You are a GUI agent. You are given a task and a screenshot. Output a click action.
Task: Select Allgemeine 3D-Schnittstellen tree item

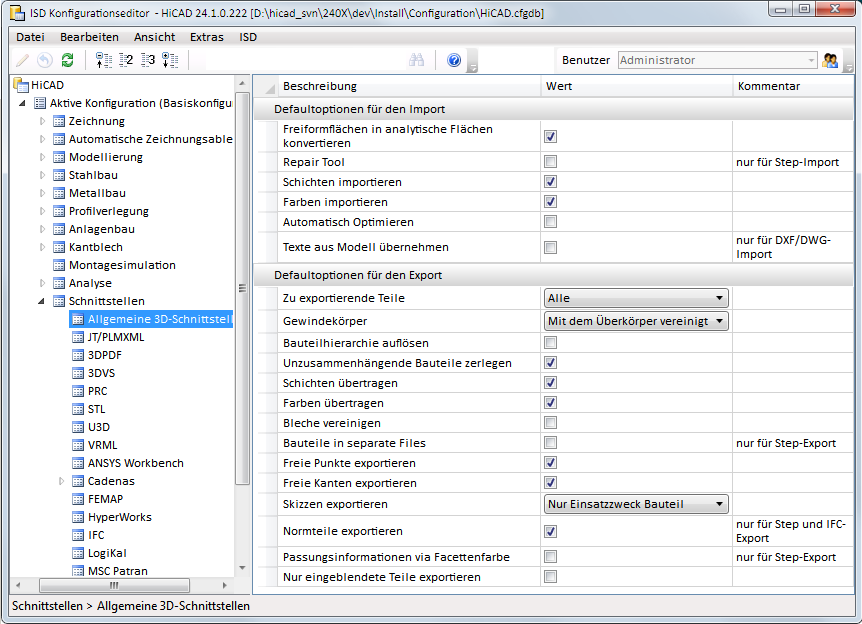152,319
